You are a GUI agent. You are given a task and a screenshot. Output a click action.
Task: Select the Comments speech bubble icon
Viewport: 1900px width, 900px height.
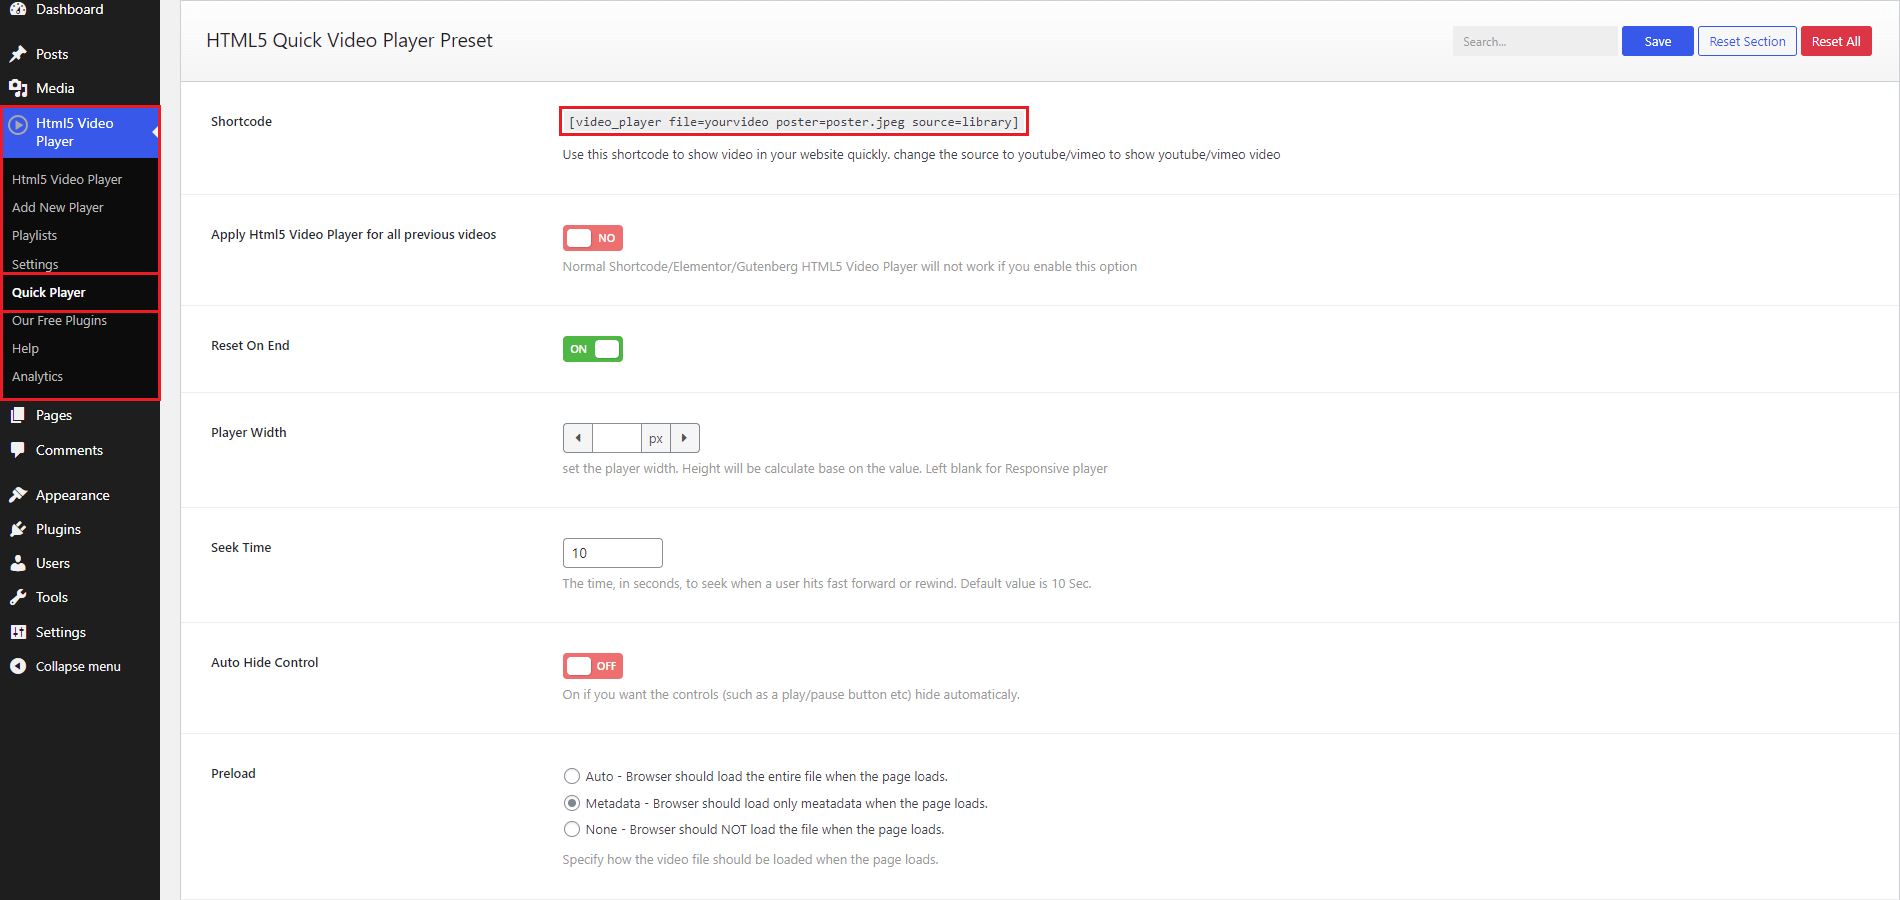point(20,449)
